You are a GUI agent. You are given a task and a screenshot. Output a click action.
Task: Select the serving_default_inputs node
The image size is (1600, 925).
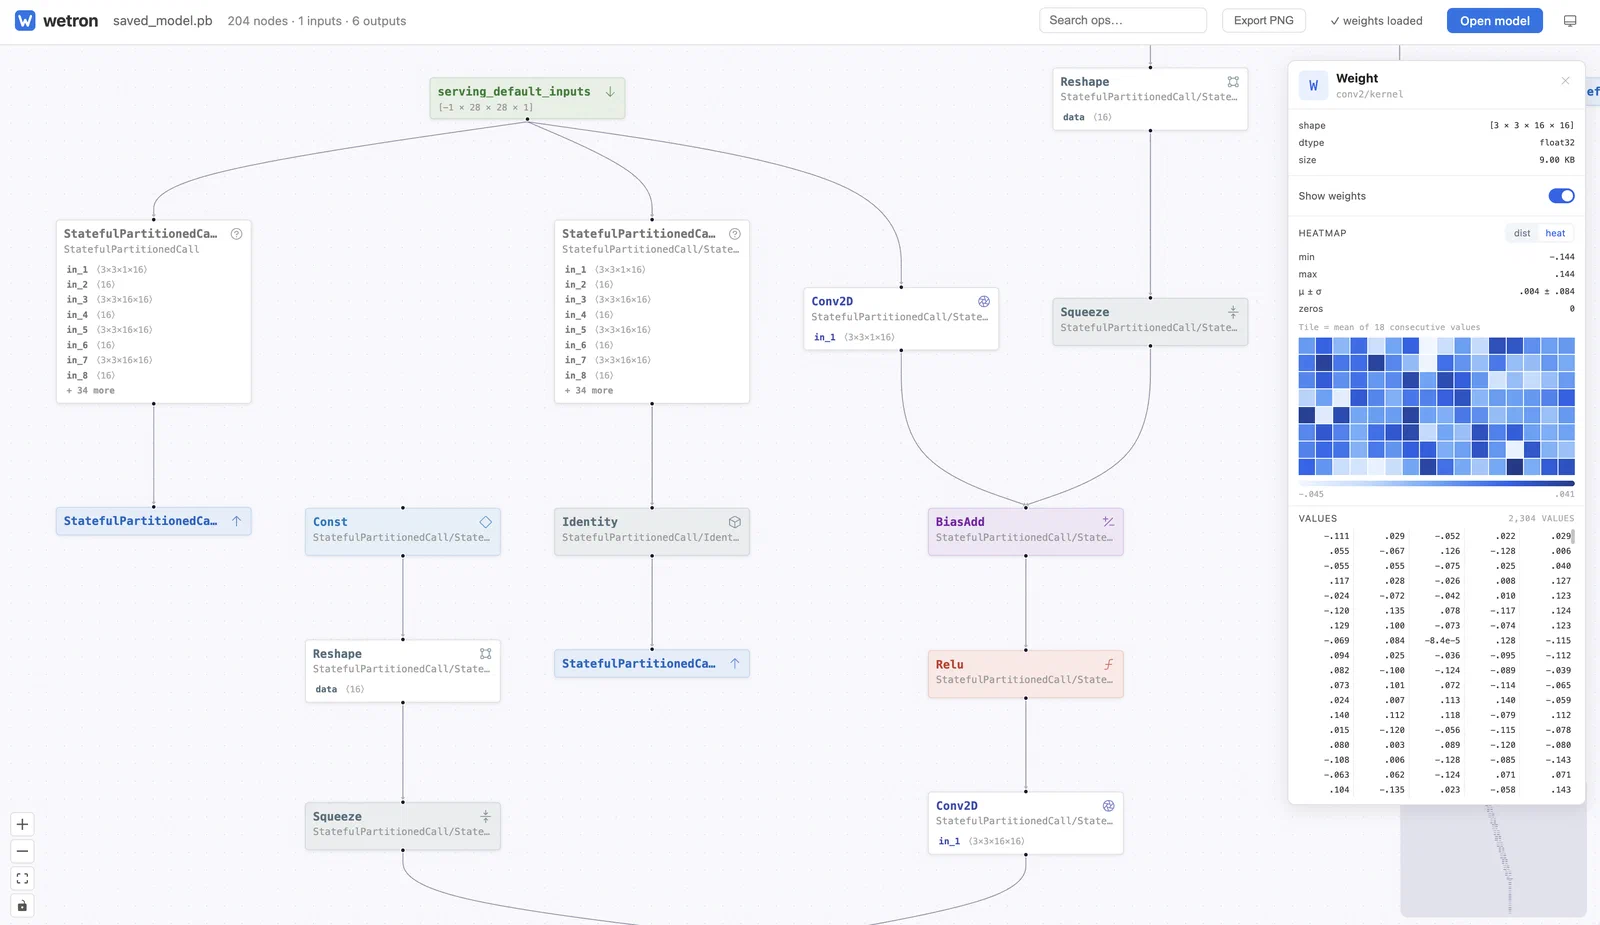click(527, 98)
